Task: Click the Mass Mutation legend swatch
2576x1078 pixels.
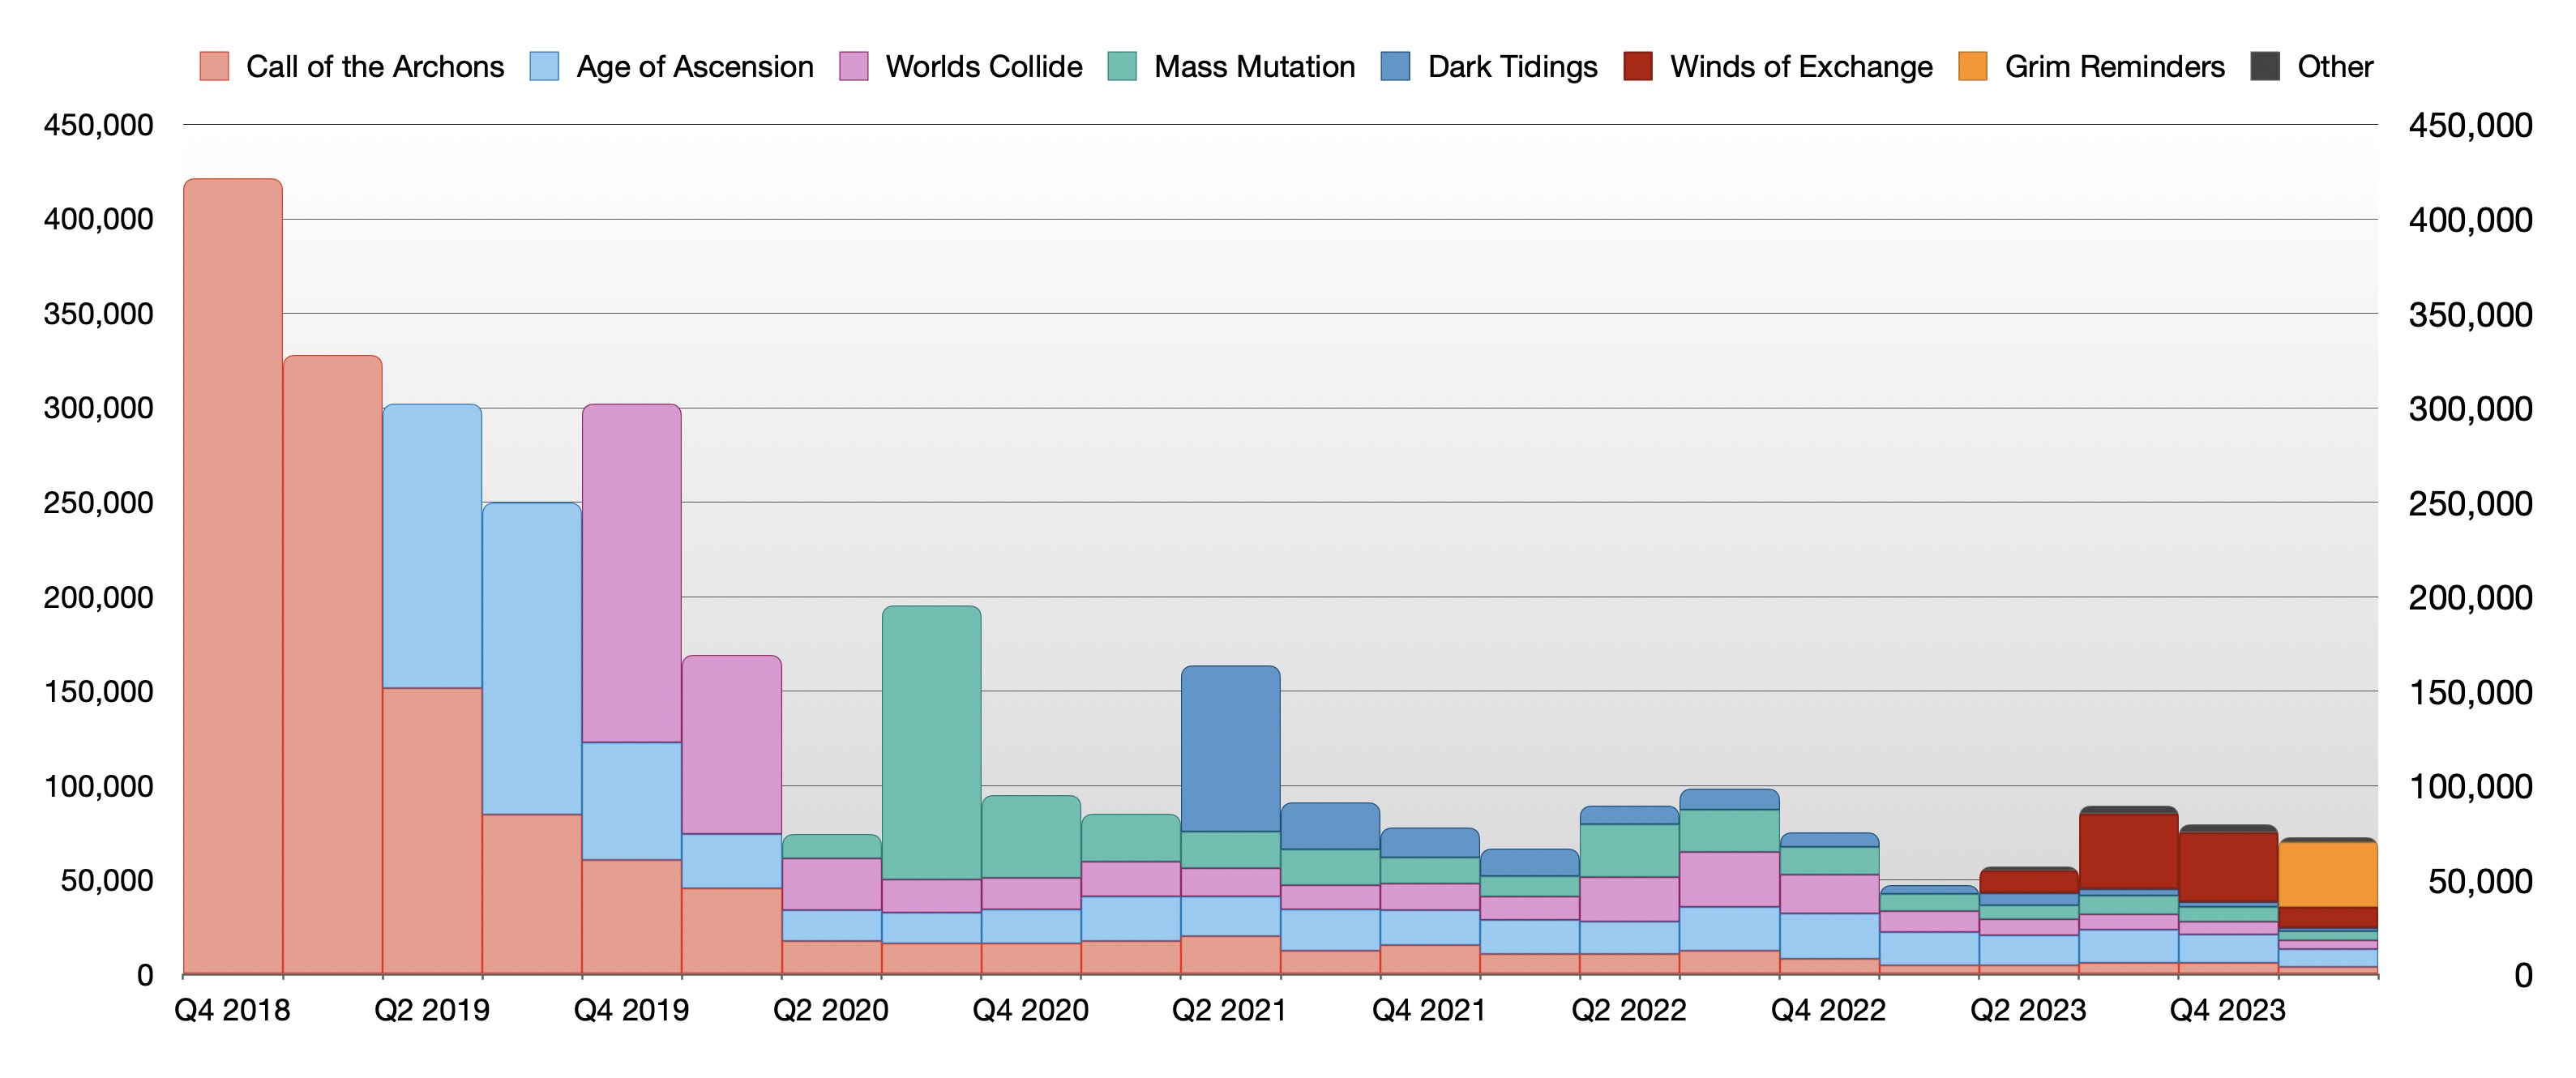Action: (1122, 66)
